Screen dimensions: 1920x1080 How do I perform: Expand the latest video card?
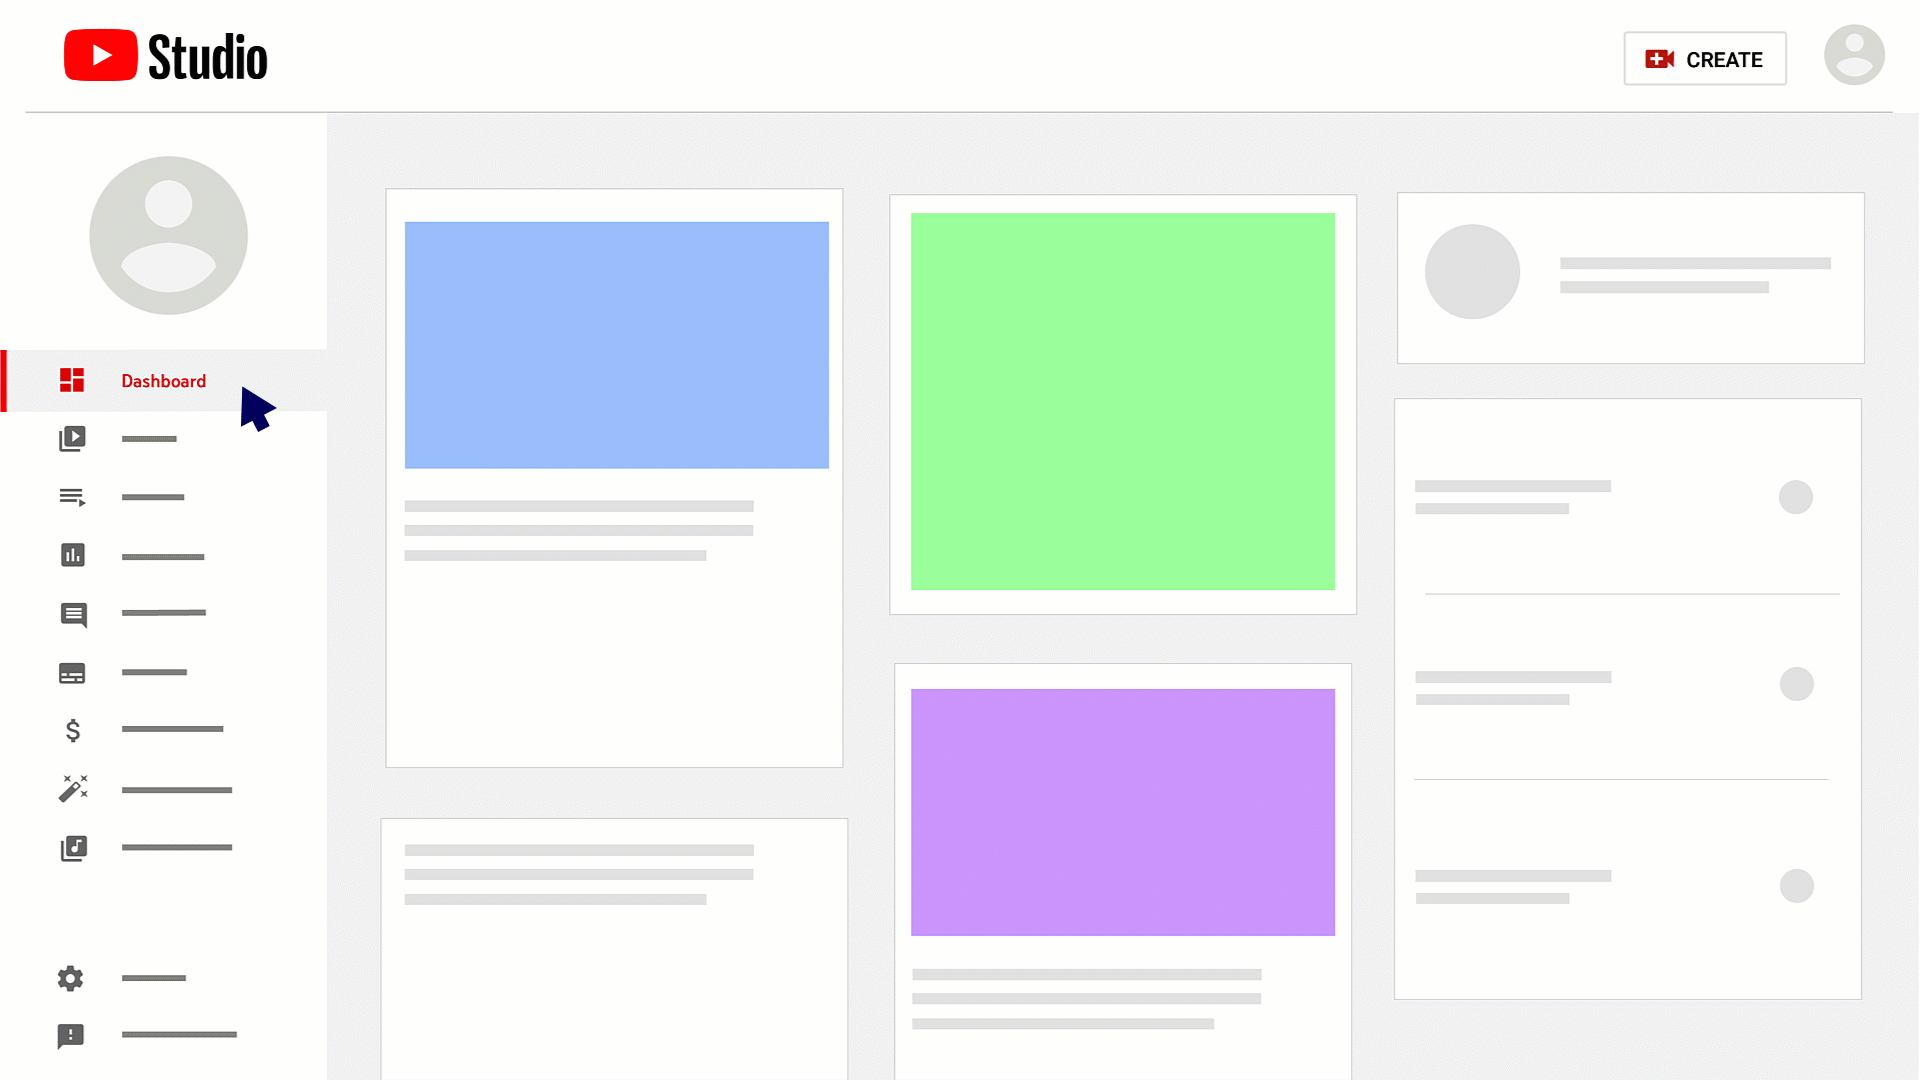coord(613,475)
